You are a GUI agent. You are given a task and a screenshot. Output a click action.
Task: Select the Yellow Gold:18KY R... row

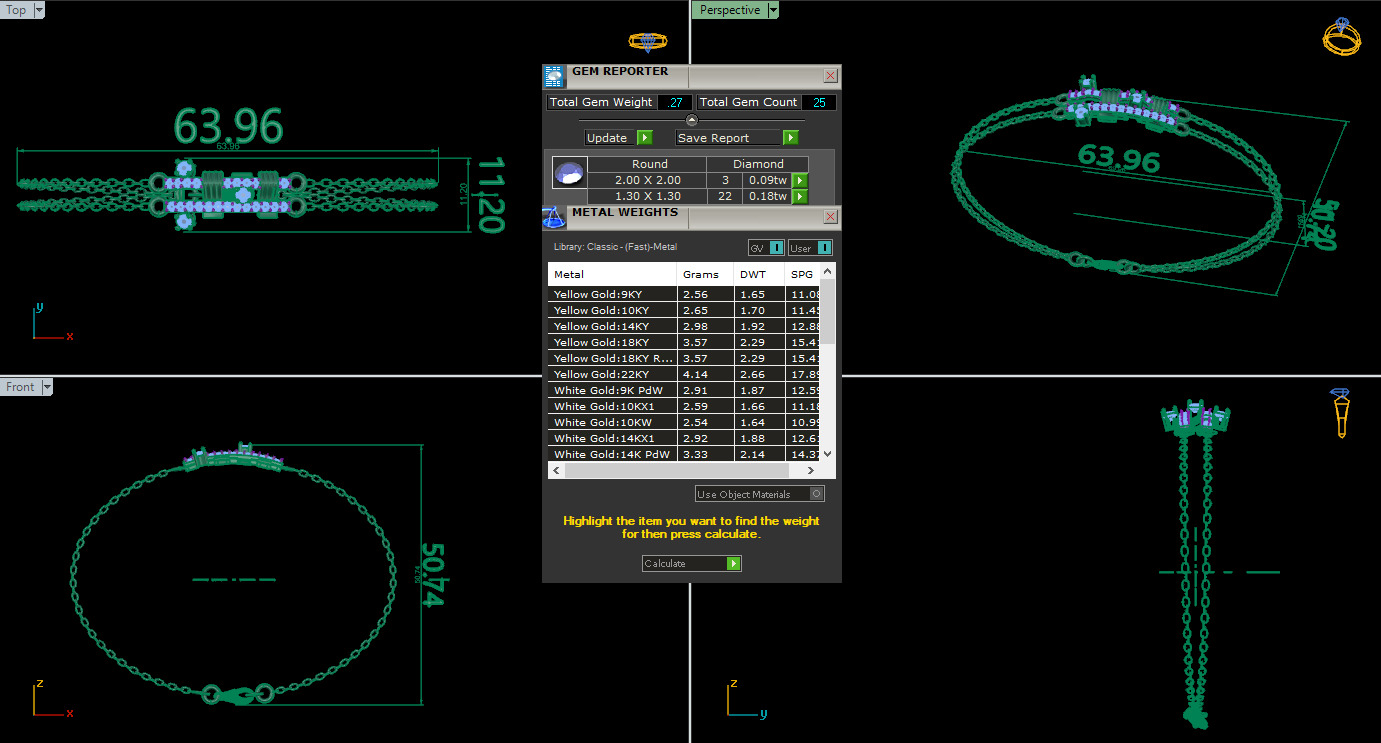point(684,358)
